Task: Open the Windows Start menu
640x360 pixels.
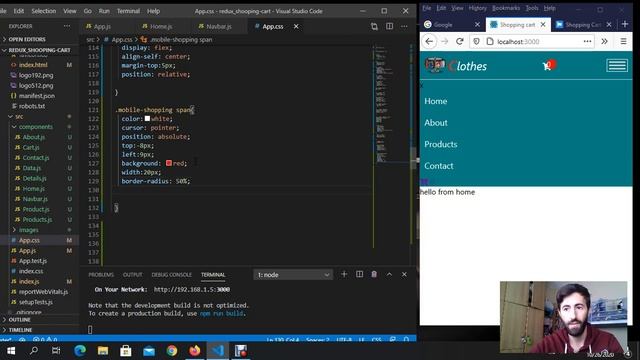Action: point(11,351)
